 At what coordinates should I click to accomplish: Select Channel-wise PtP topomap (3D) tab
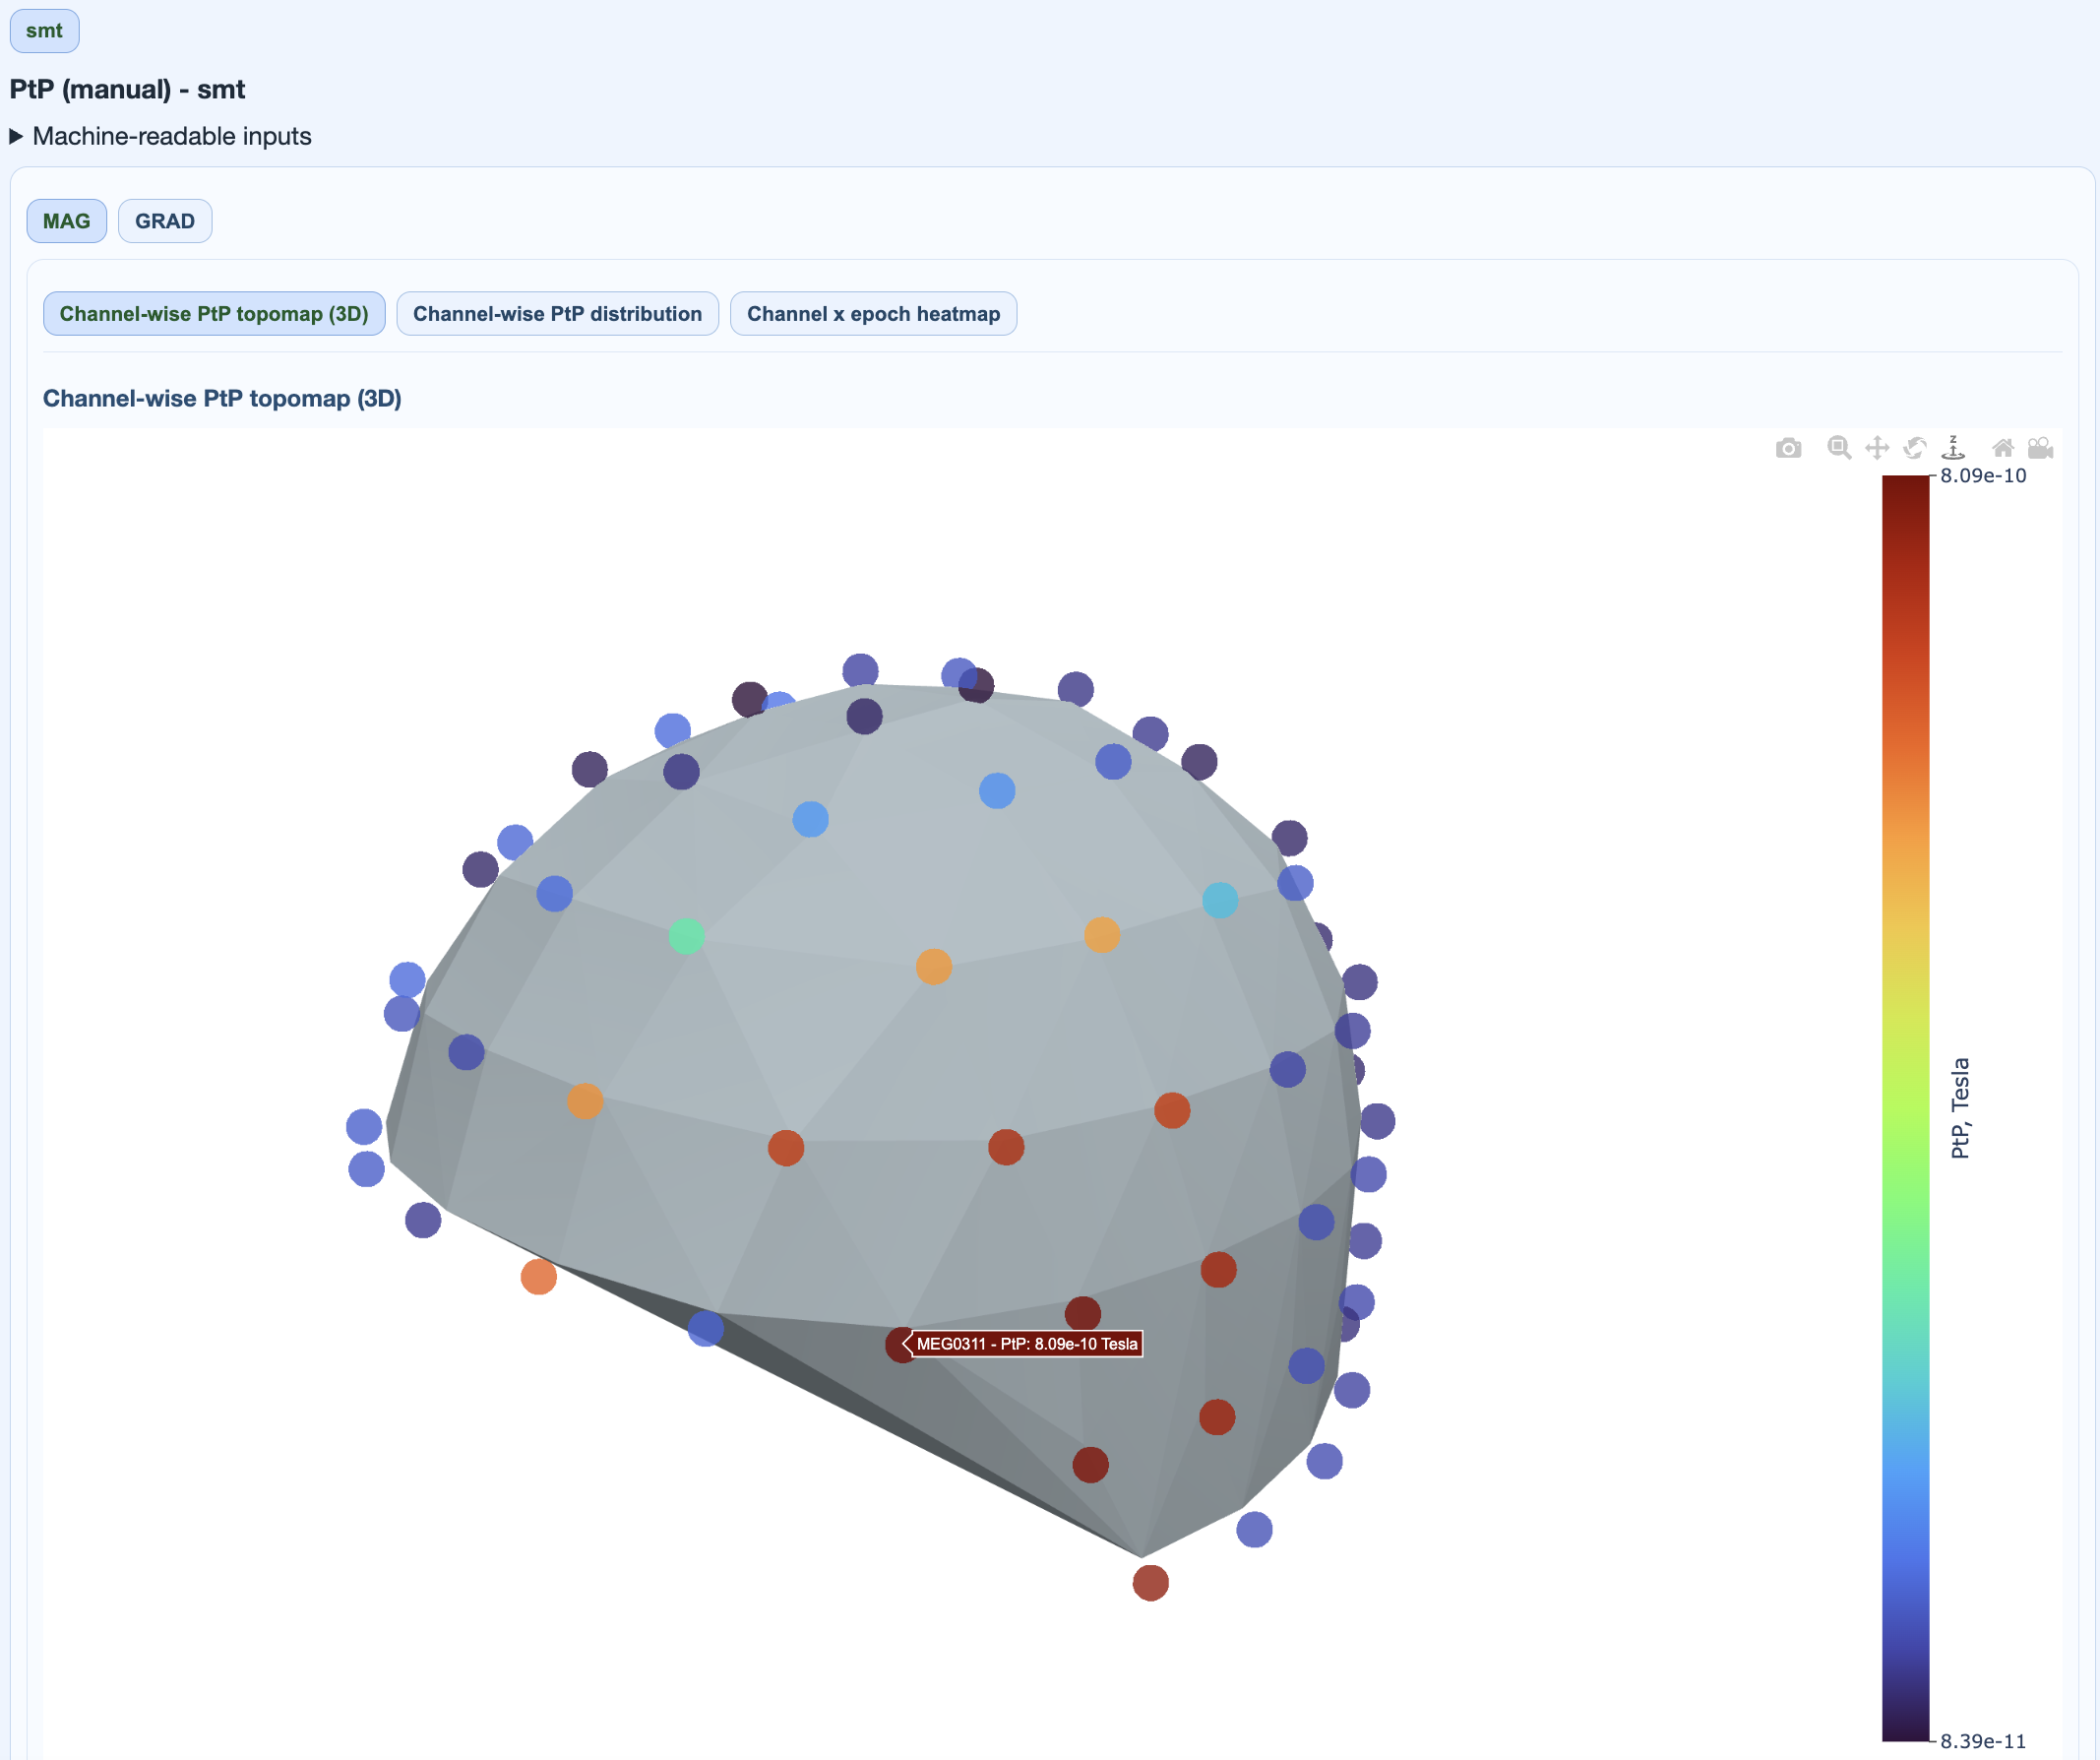click(214, 314)
